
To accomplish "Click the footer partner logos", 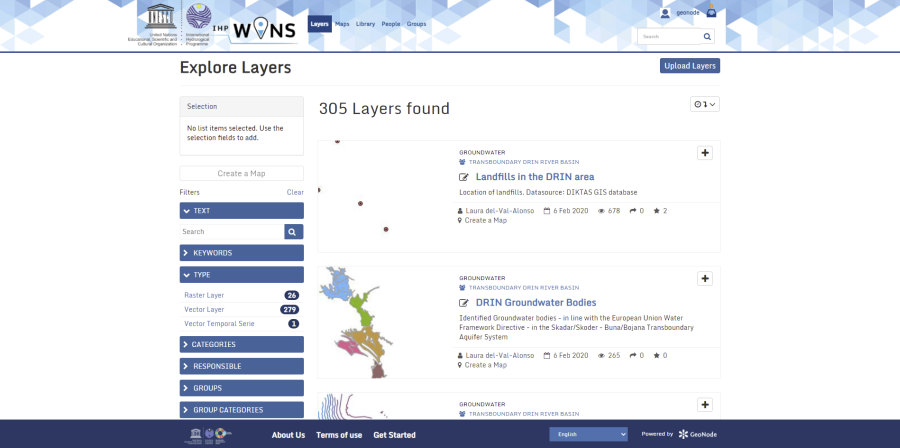I will [208, 435].
